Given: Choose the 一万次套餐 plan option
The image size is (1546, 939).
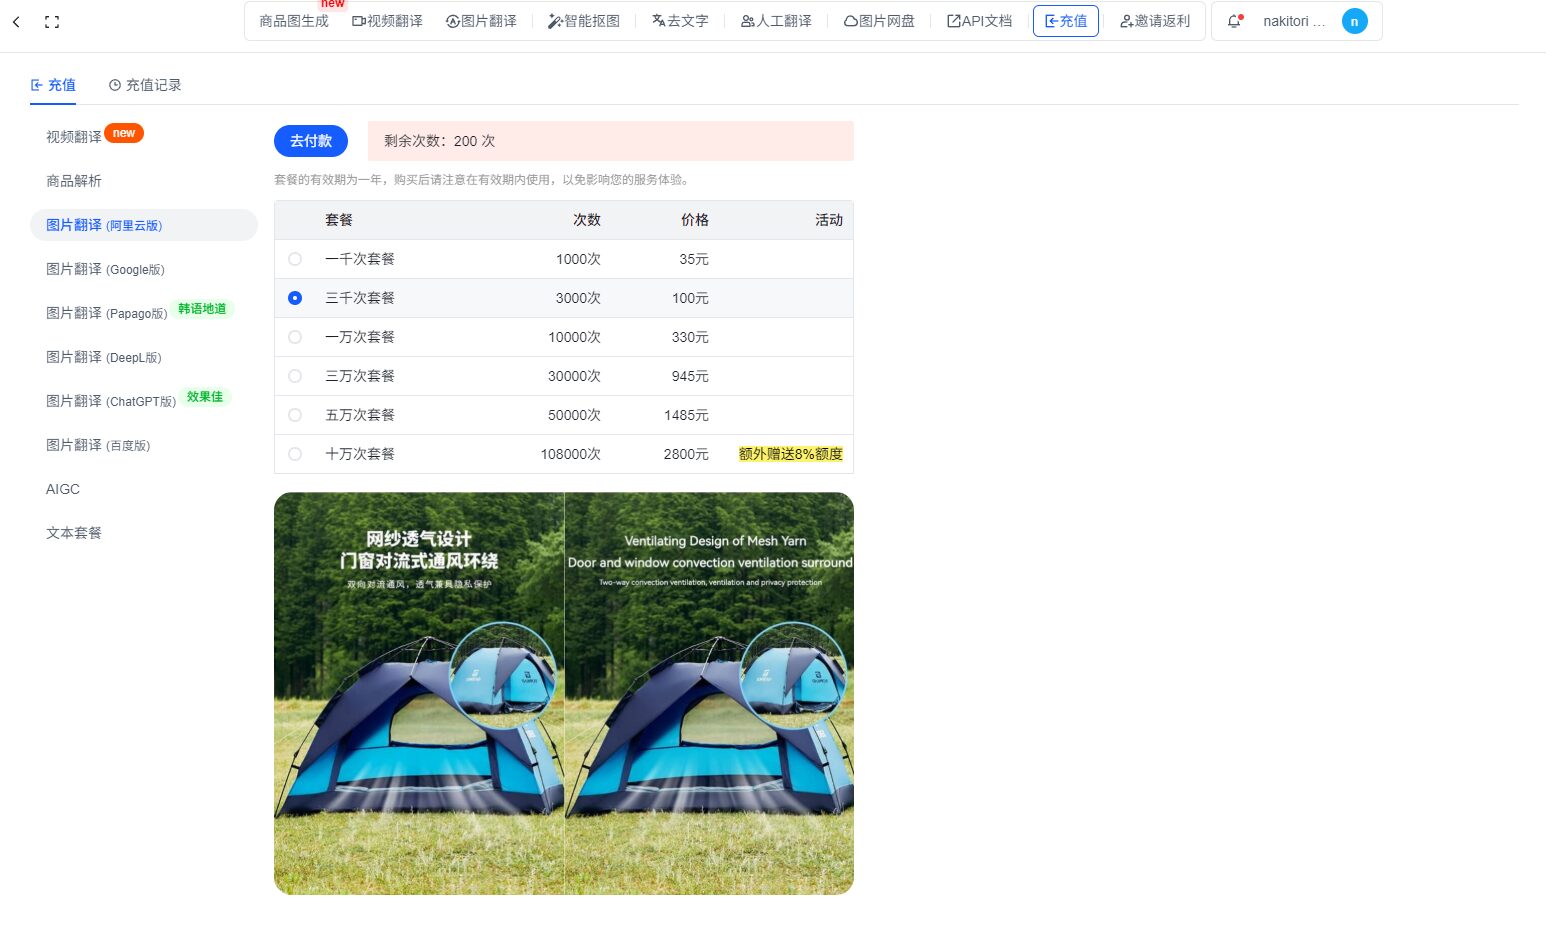Looking at the screenshot, I should (x=294, y=337).
